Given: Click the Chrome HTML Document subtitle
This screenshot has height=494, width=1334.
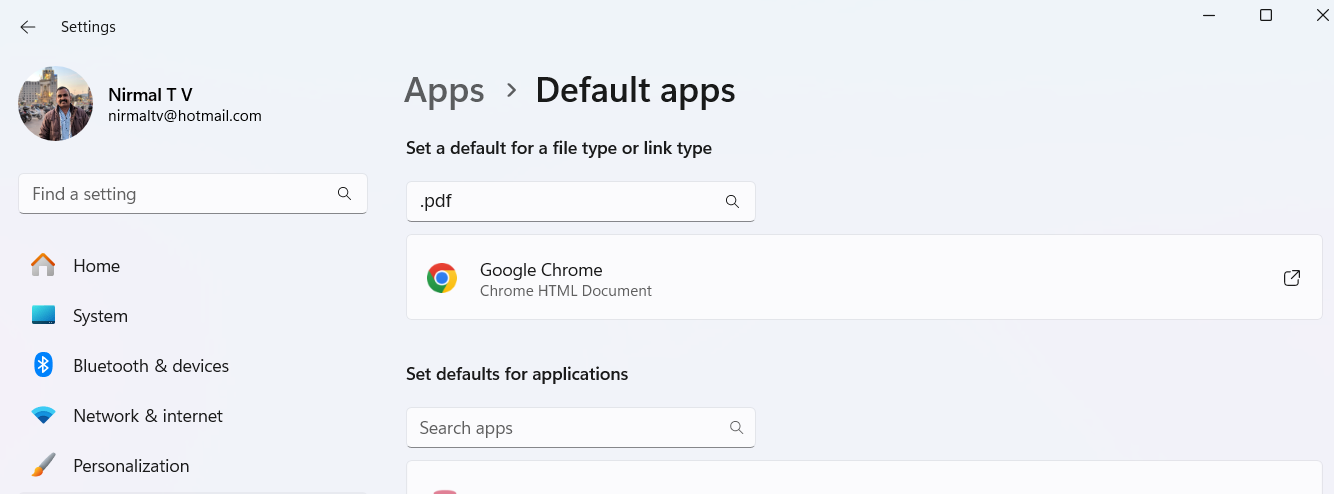Looking at the screenshot, I should 566,291.
